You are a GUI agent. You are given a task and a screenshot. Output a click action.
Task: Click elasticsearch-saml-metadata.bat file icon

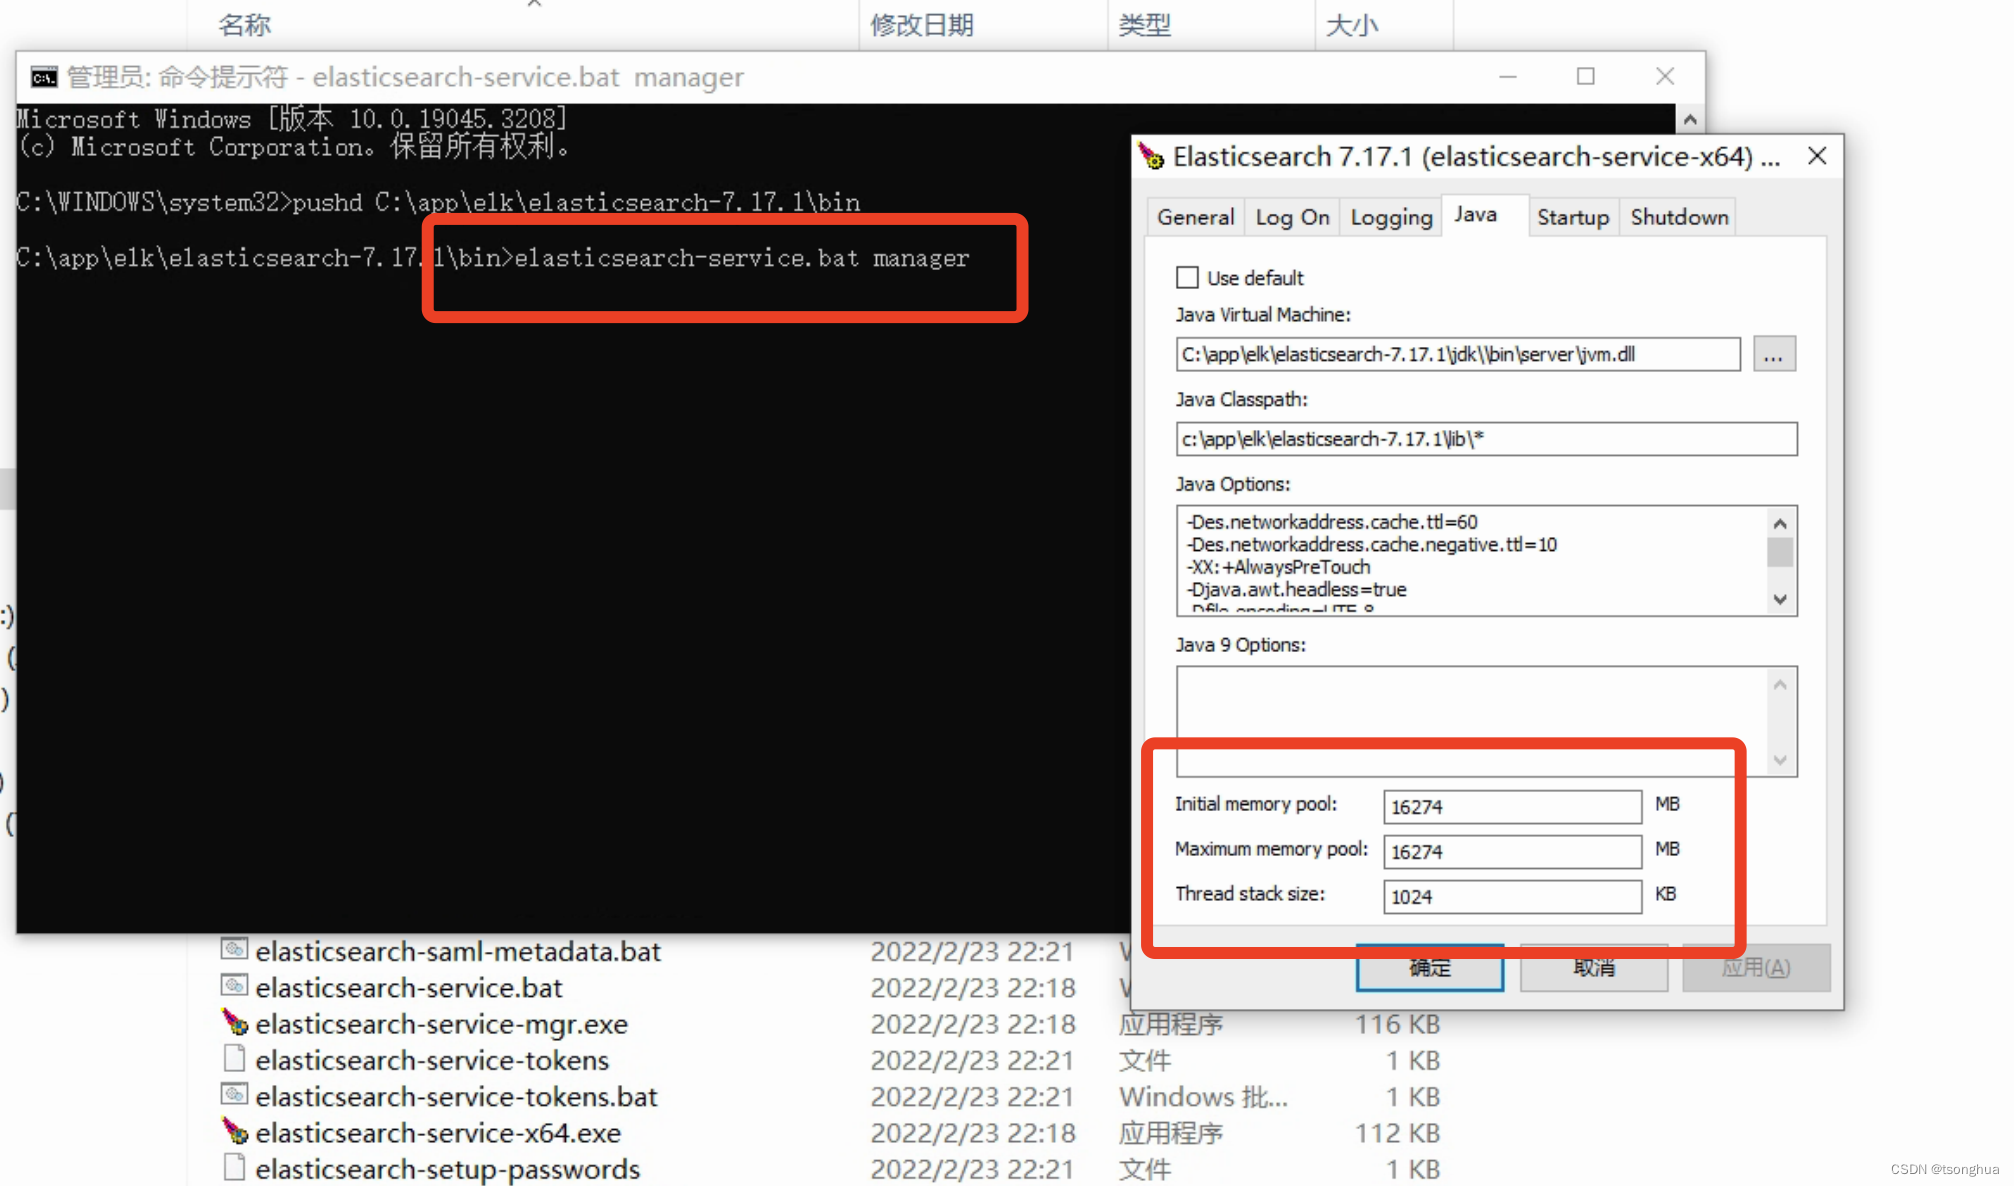click(234, 949)
